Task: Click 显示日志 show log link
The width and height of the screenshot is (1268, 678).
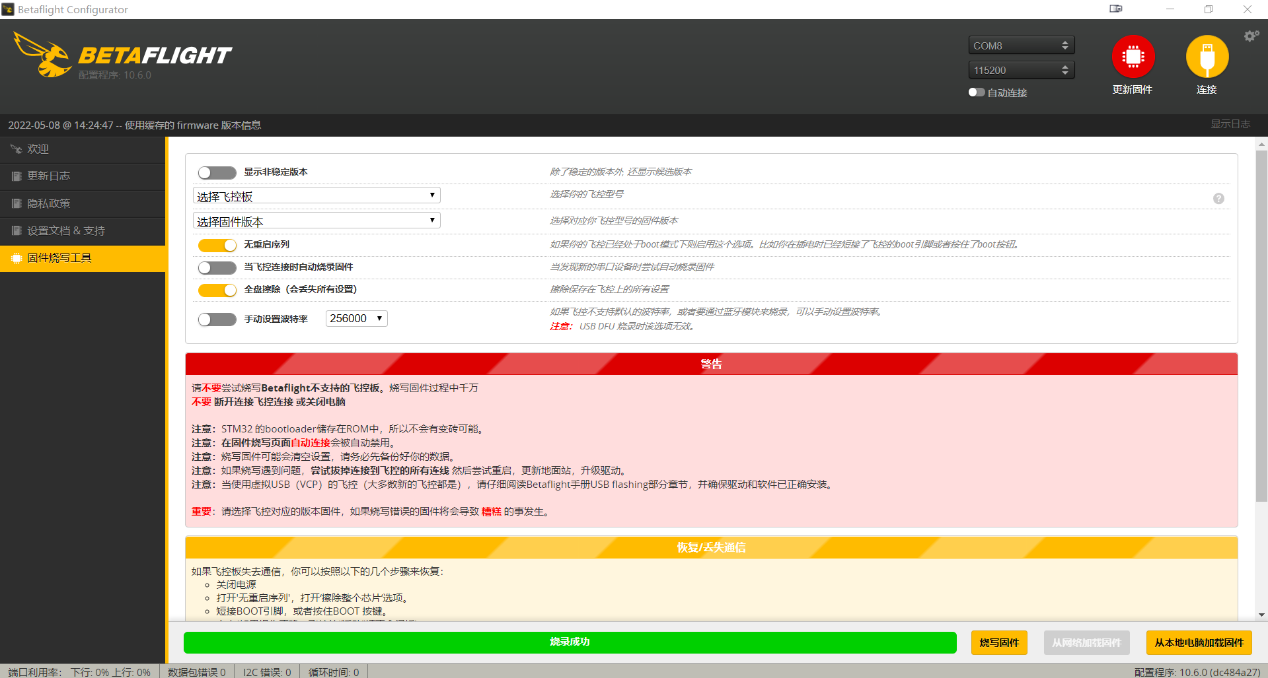Action: click(x=1229, y=124)
